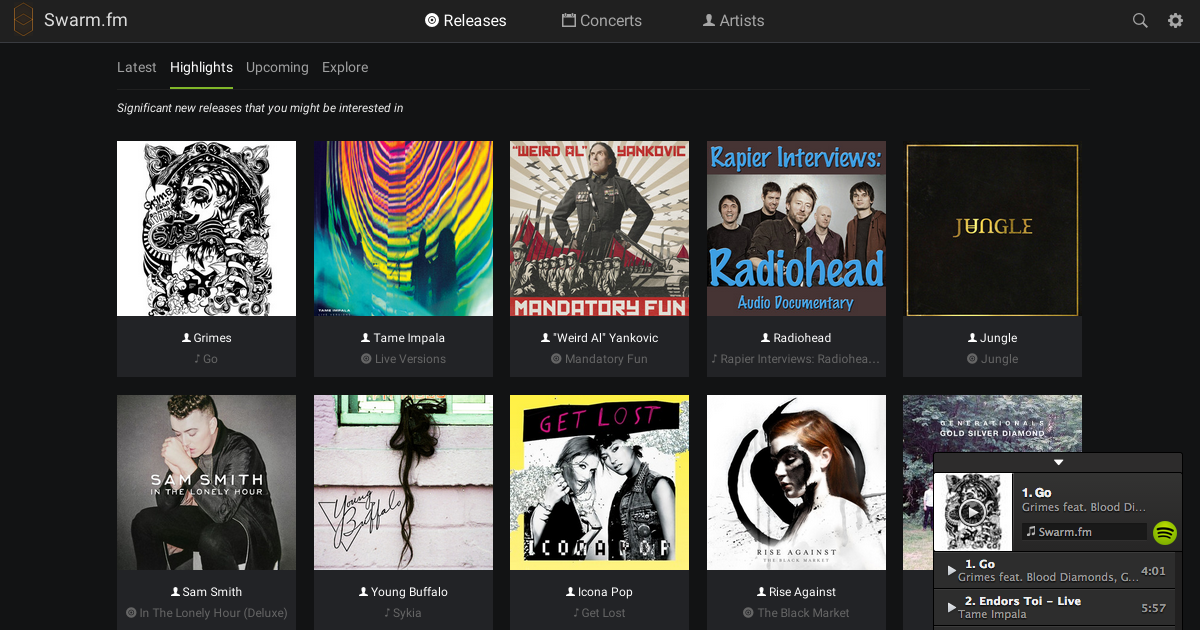
Task: Click the "Grimes feat. Blood Diamonds, G..." queue row text
Action: [x=1049, y=577]
